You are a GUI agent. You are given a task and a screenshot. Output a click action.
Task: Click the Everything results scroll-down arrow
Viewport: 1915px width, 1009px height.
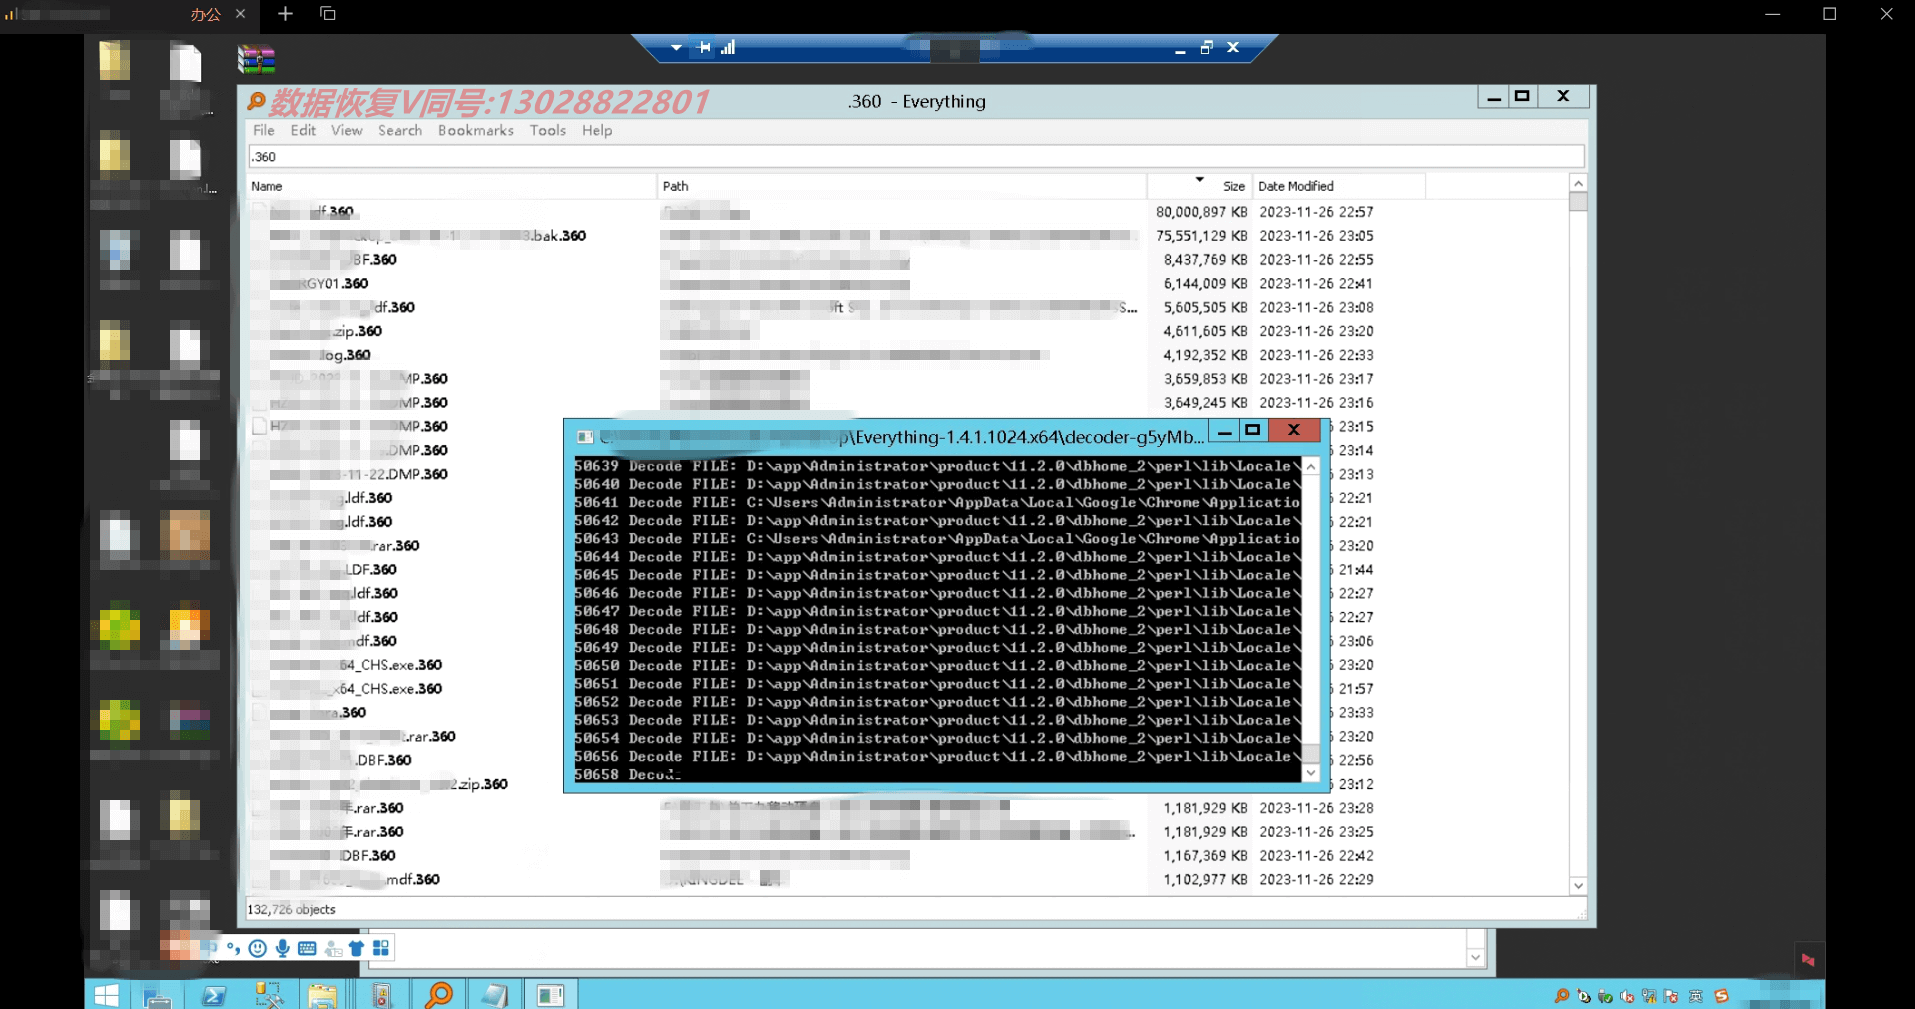coord(1578,886)
